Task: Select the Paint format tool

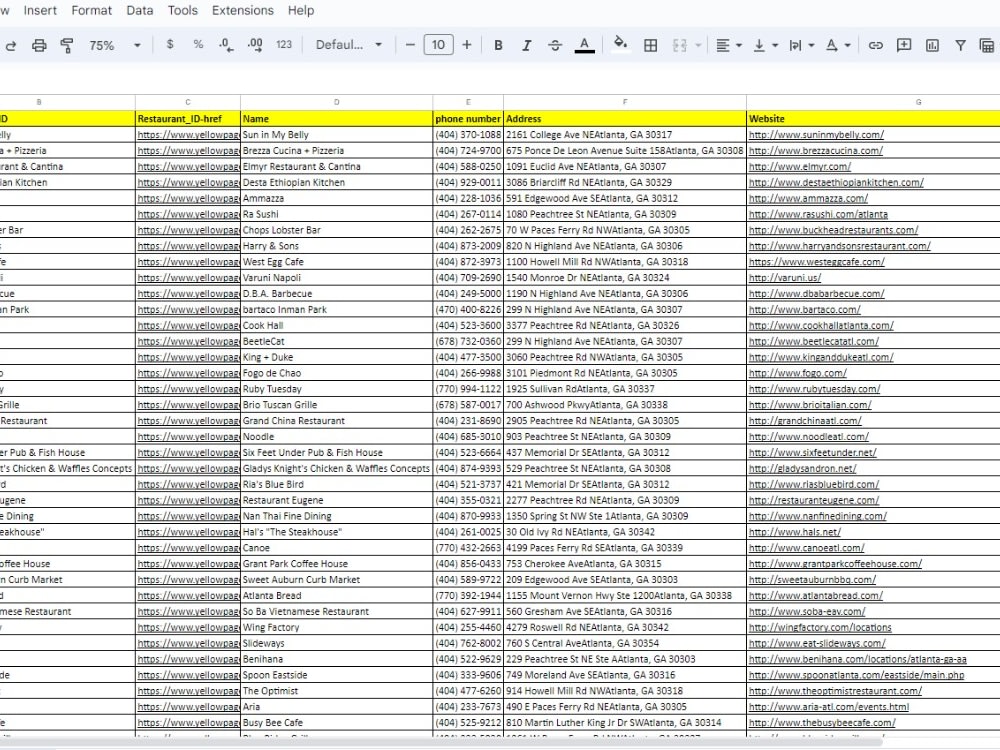Action: click(x=66, y=45)
